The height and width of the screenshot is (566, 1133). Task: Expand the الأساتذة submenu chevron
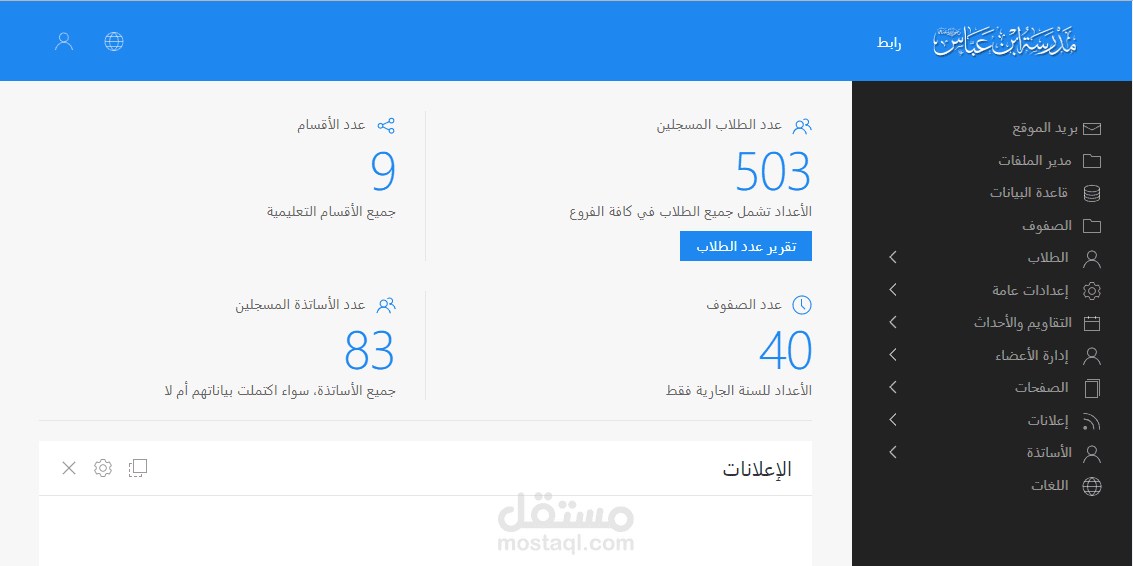(893, 452)
